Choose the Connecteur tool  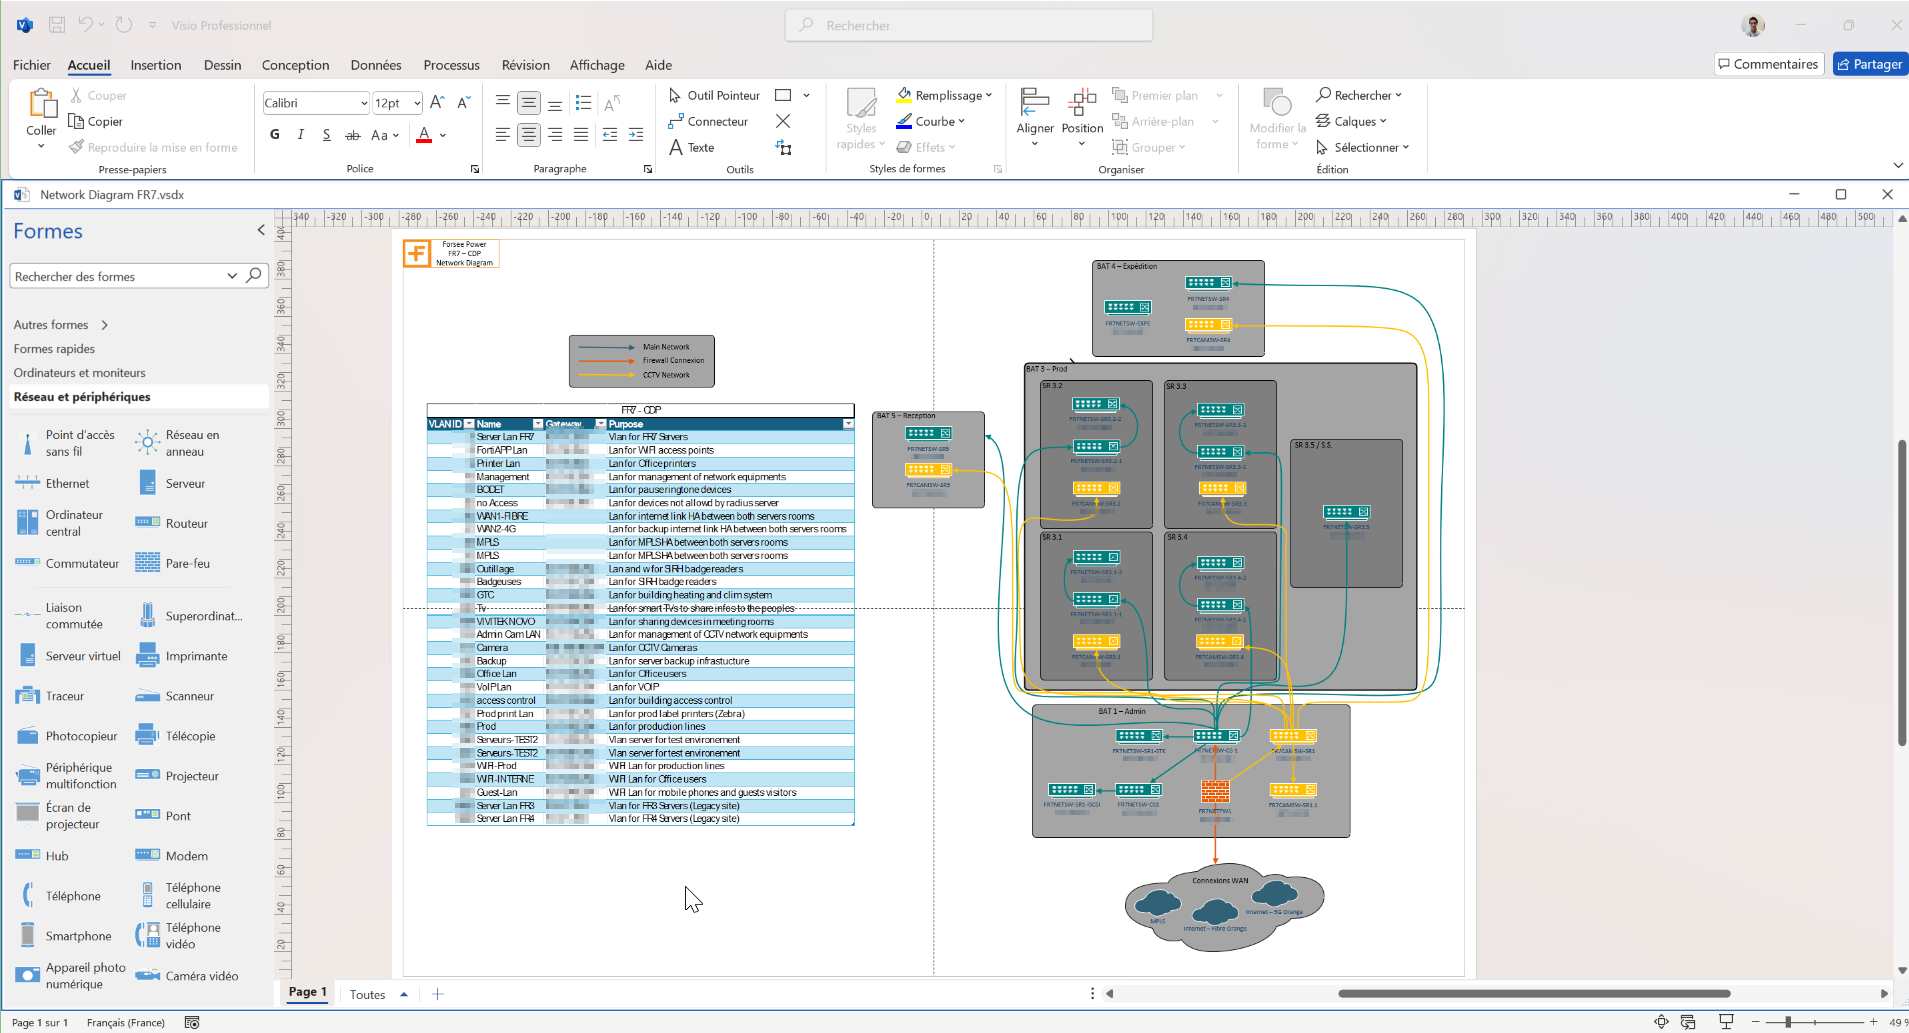708,121
